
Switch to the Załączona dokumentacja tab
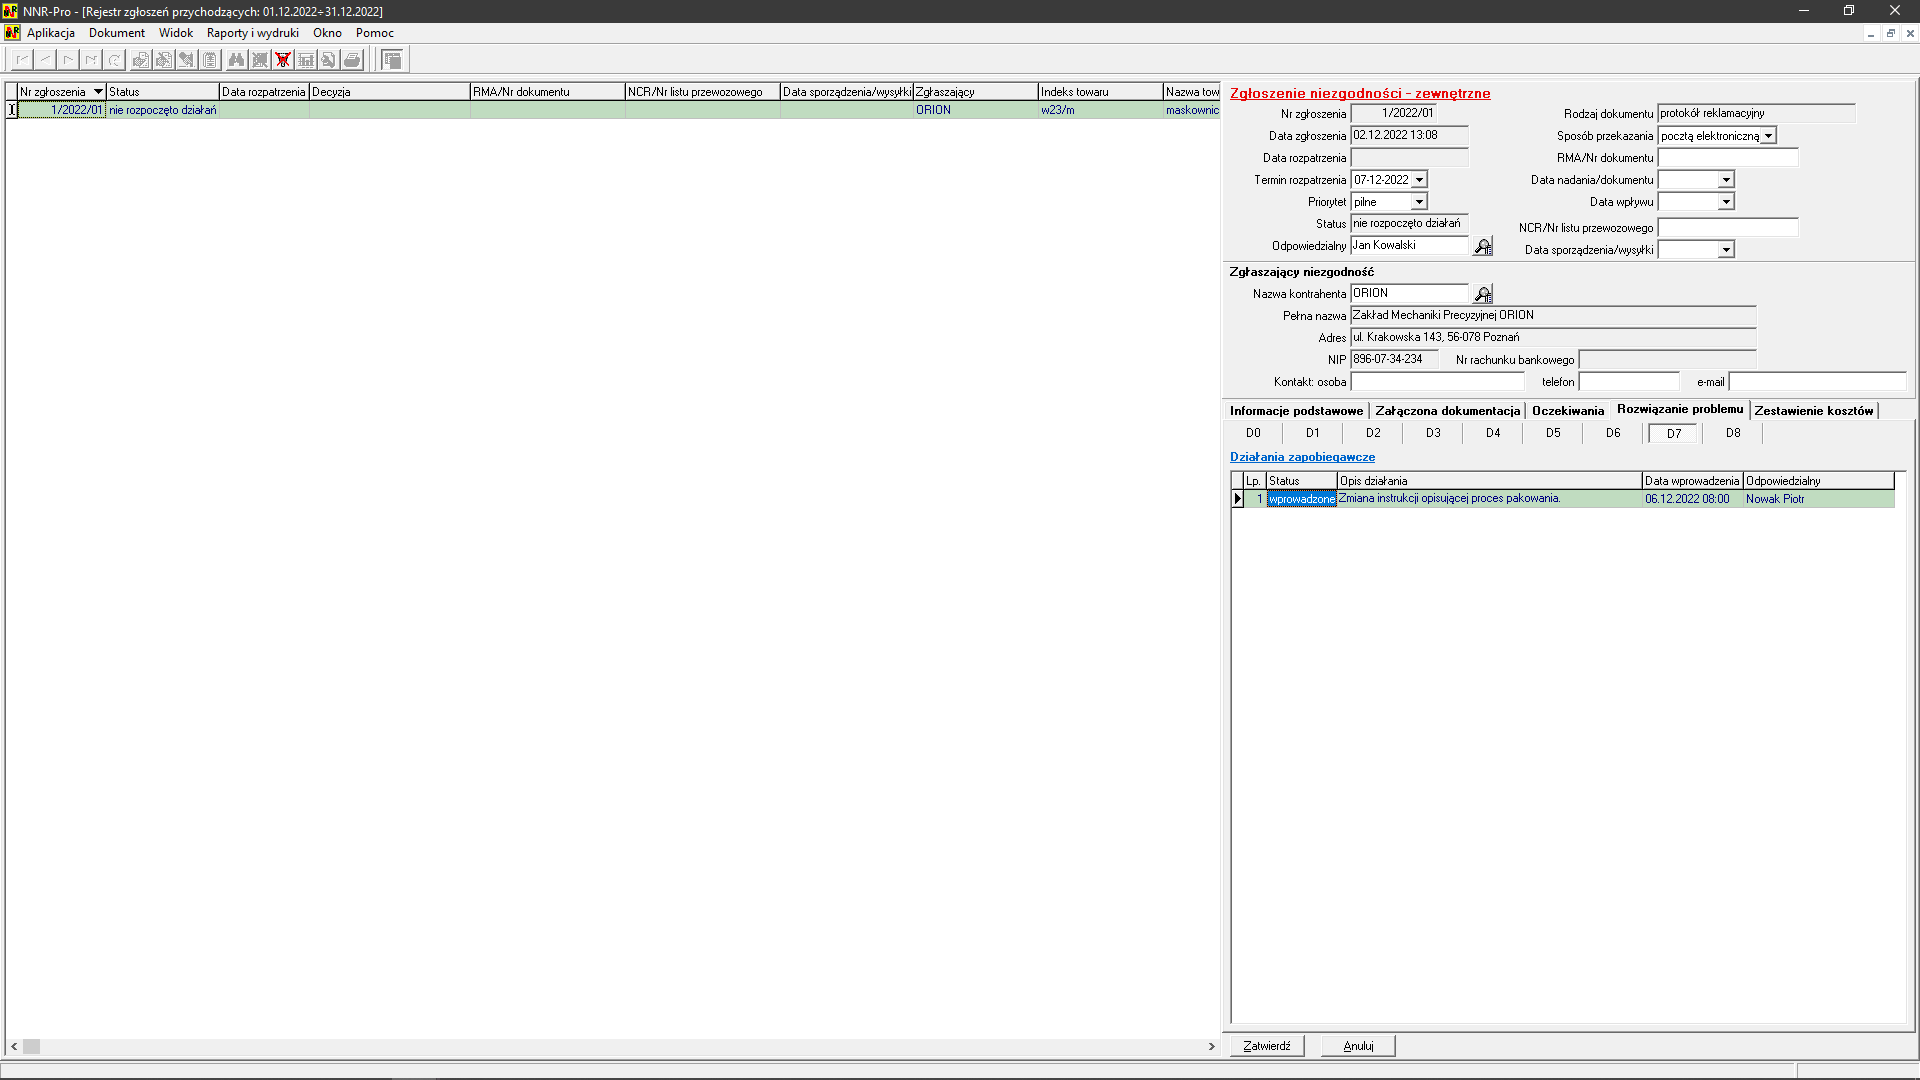pyautogui.click(x=1447, y=411)
